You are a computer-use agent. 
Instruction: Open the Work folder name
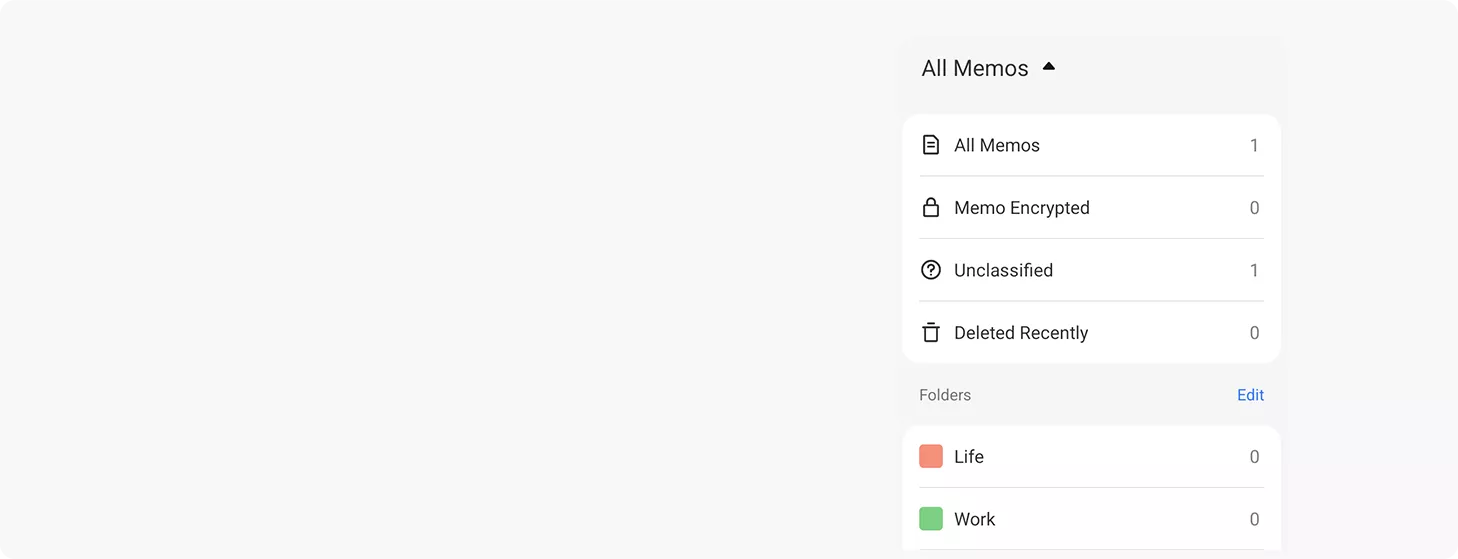pos(974,519)
